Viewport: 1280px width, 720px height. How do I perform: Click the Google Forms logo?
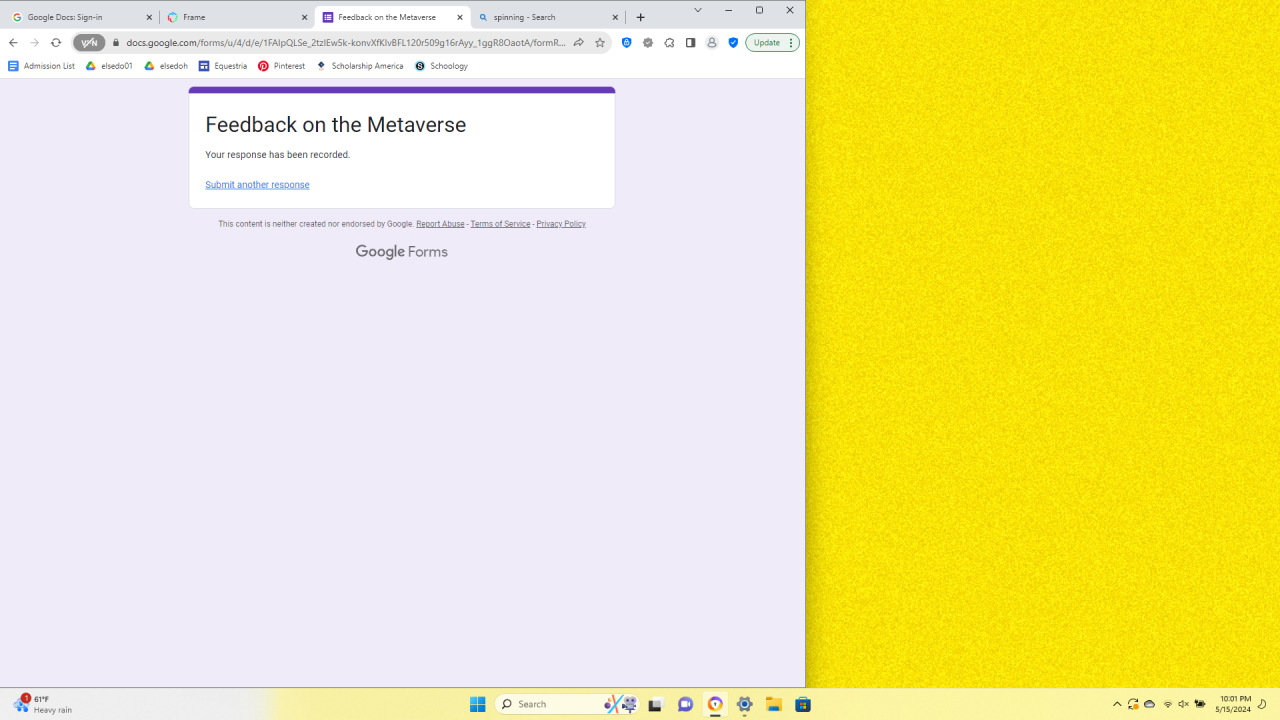(x=402, y=252)
